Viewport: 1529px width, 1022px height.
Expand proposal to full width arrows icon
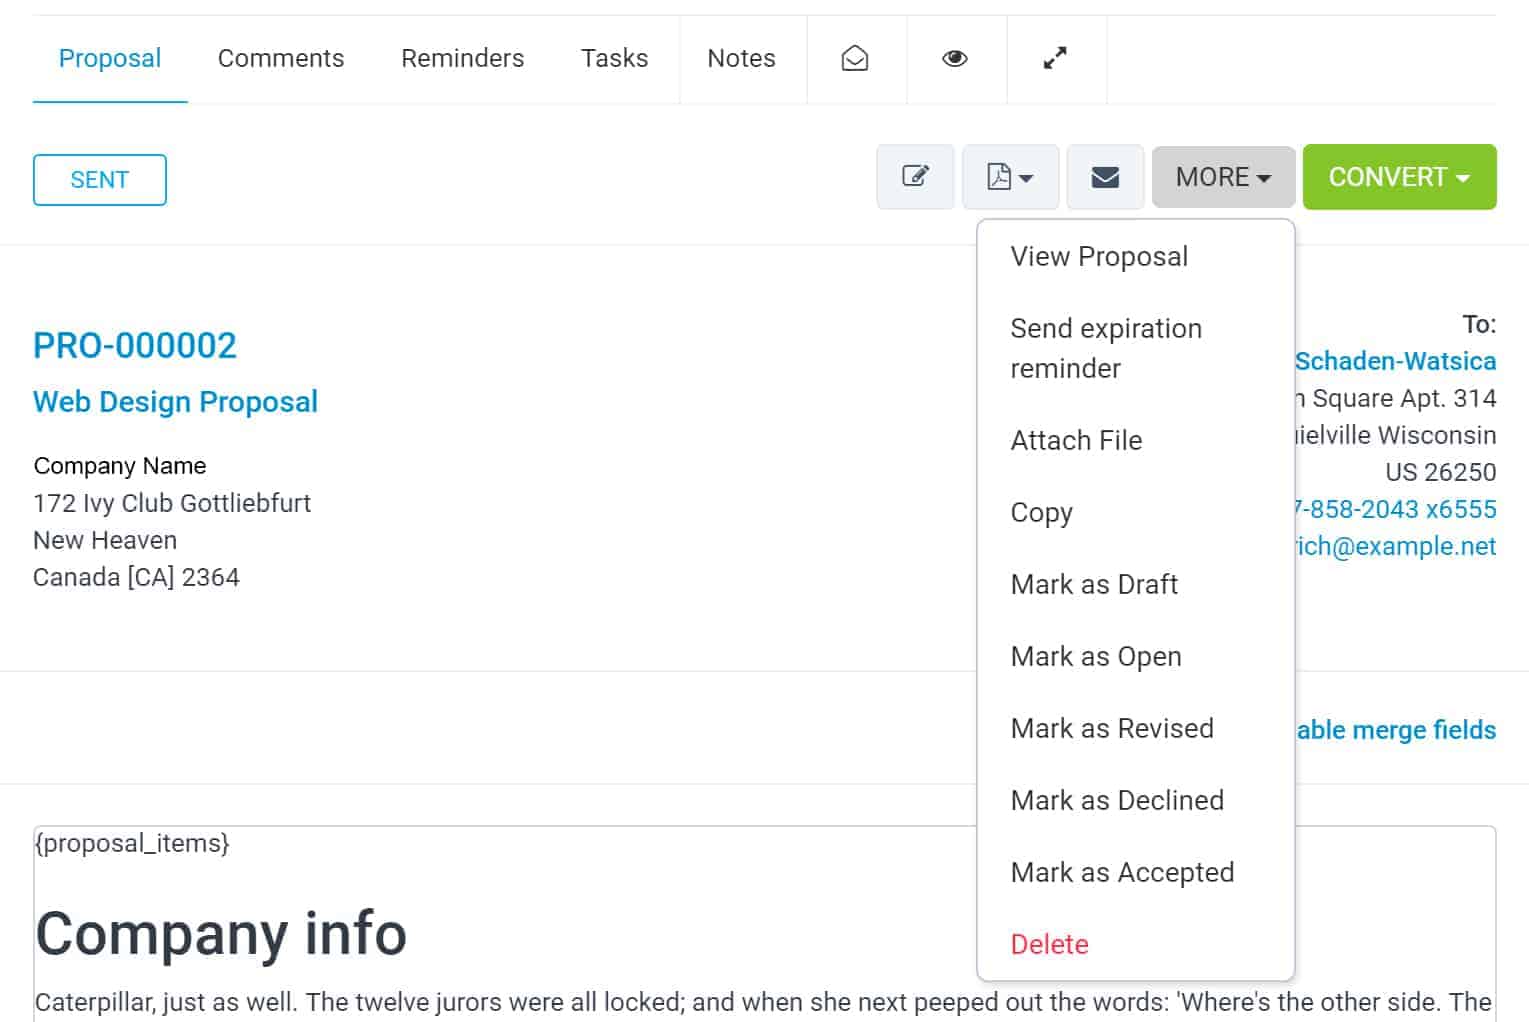(1055, 59)
